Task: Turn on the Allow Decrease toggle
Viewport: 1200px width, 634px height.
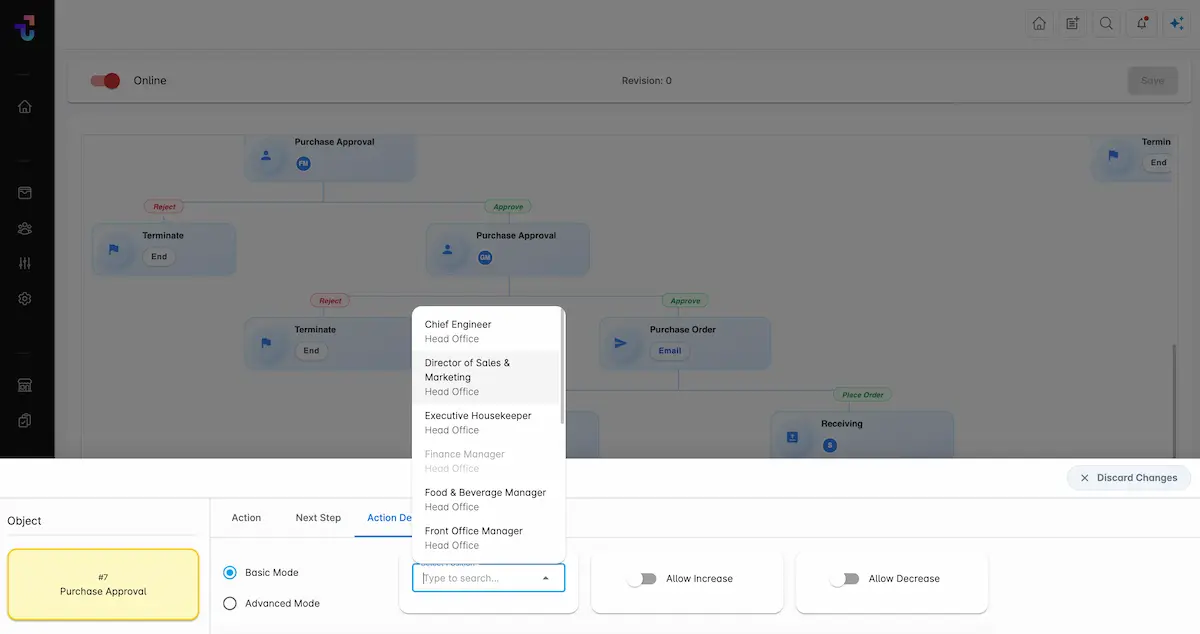Action: coord(844,579)
